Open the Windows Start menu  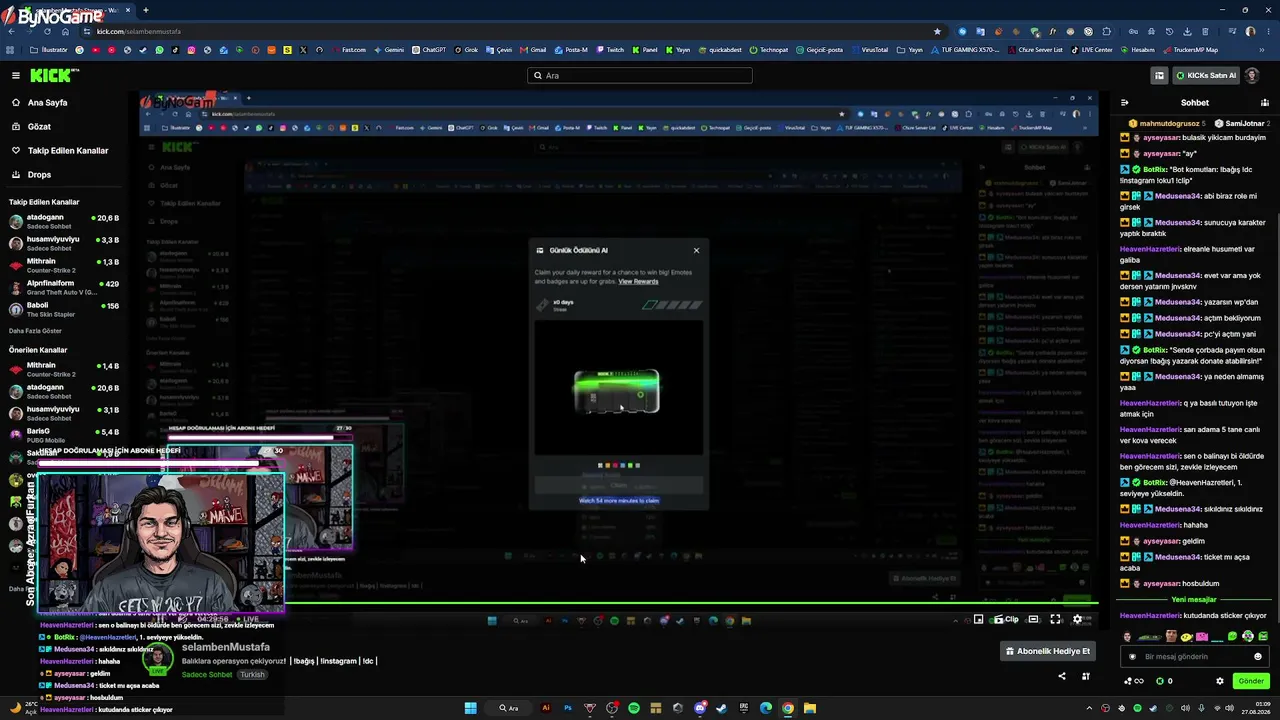point(470,708)
